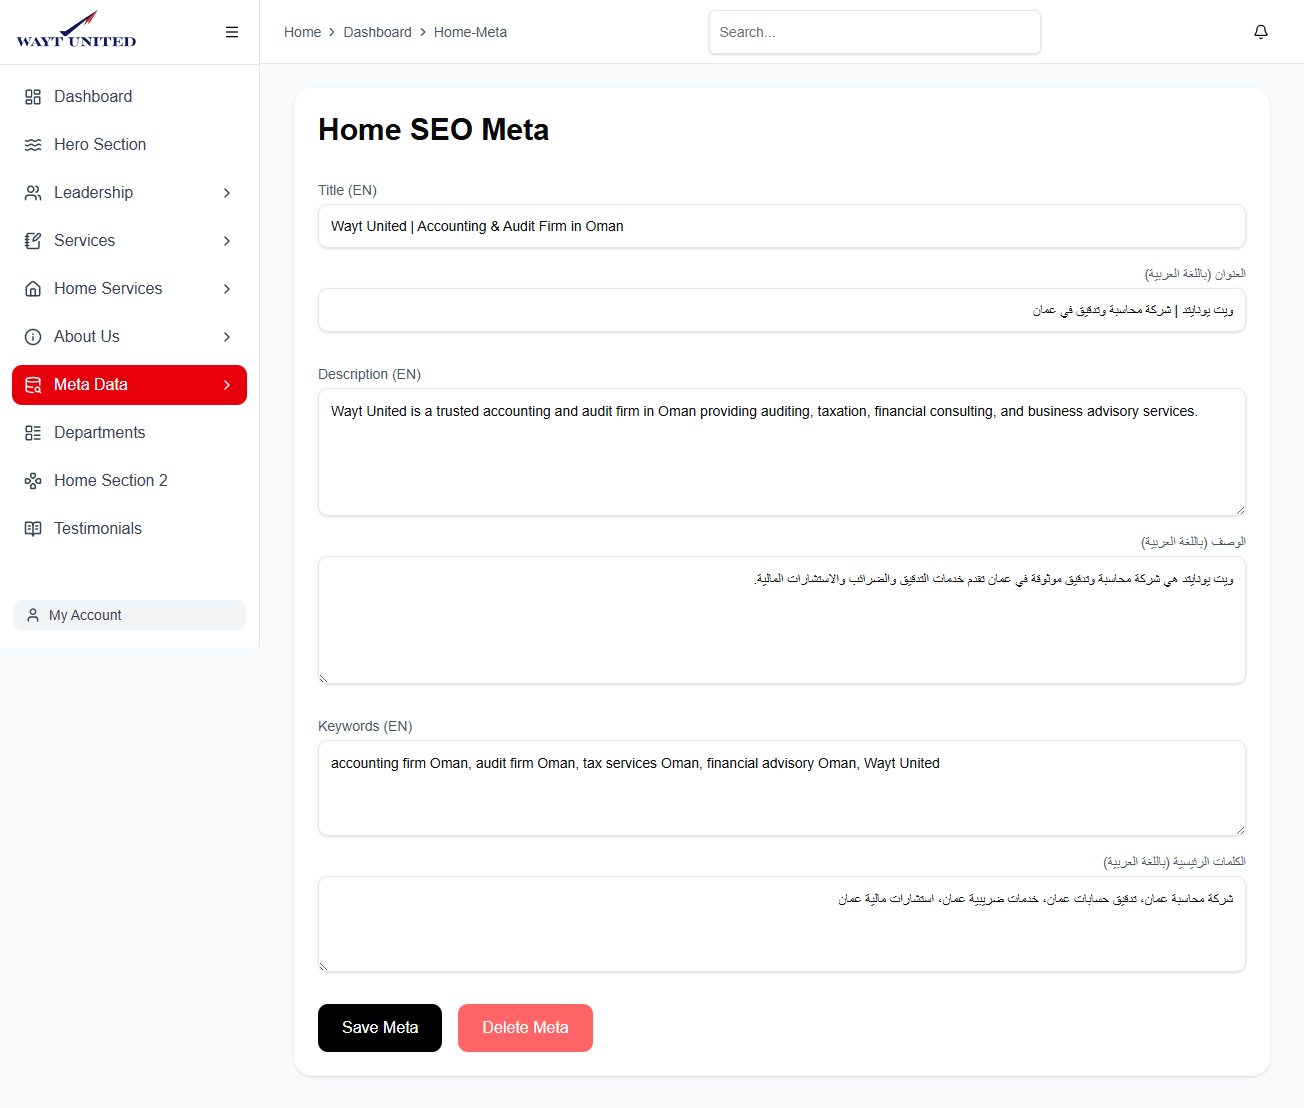Click the Wayt United logo
Image resolution: width=1304 pixels, height=1108 pixels.
76,30
